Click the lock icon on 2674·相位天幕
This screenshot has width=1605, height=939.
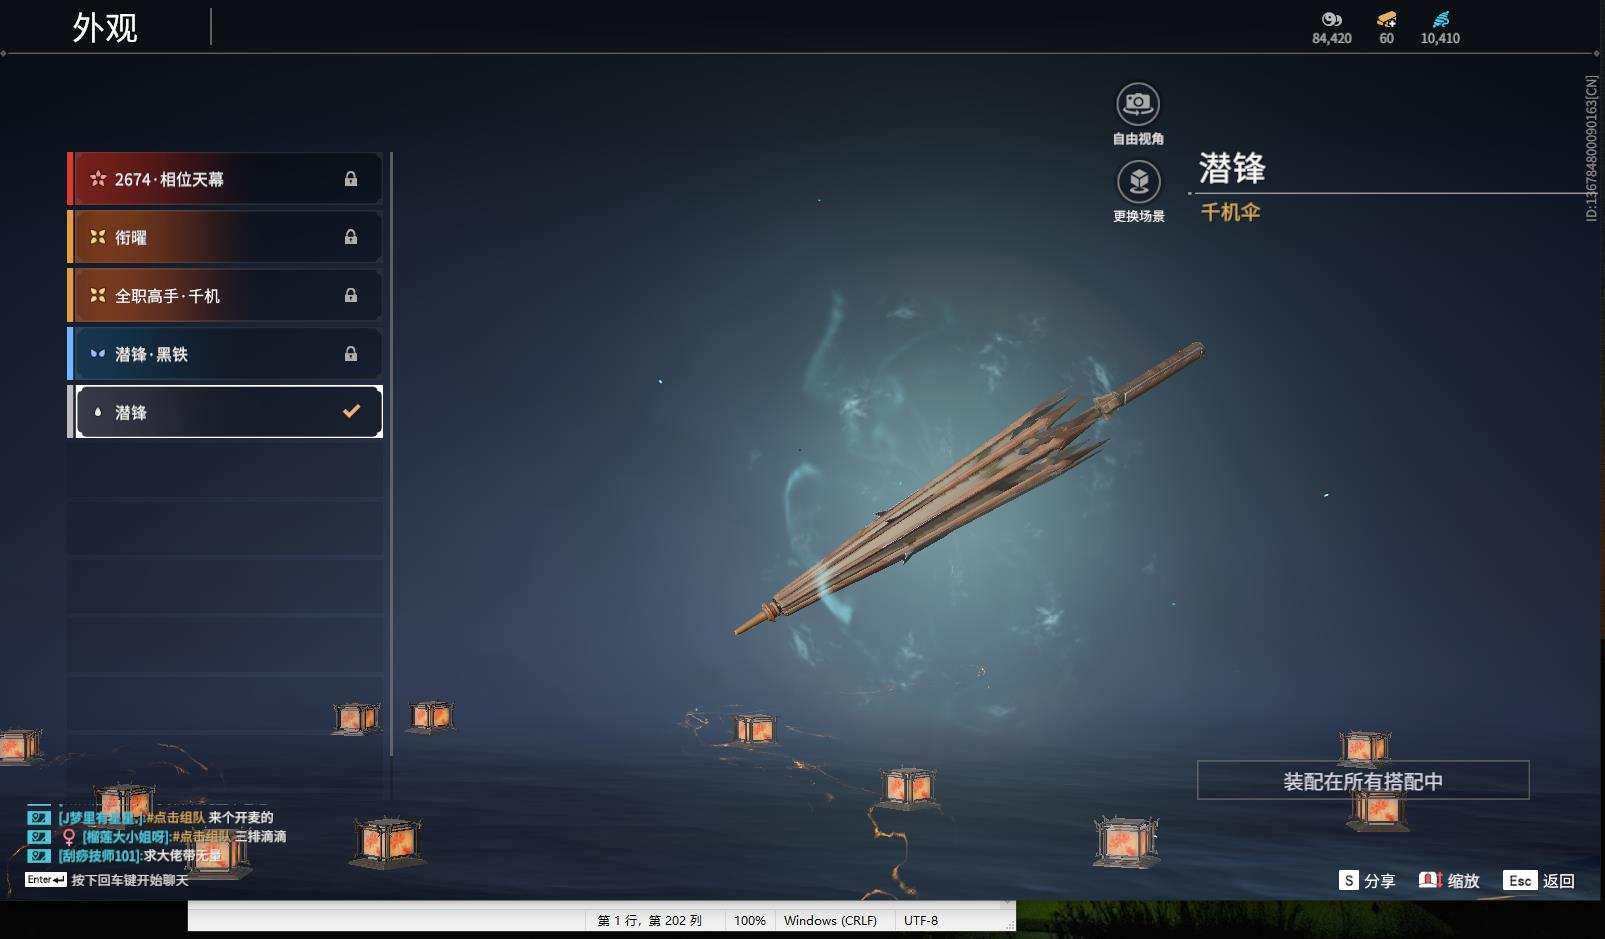pos(351,179)
